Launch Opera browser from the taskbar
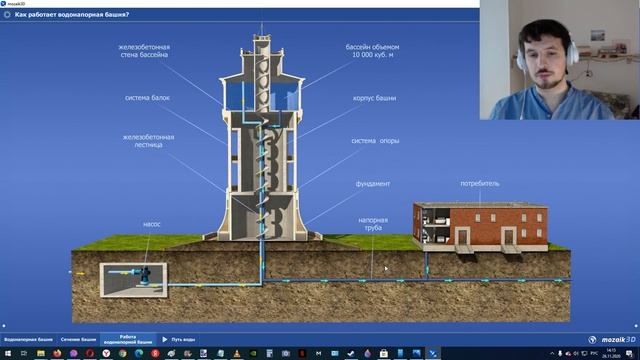This screenshot has height=360, width=640. [90, 353]
